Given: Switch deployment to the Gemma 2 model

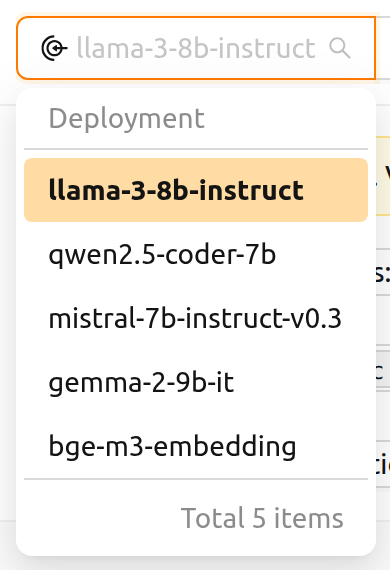Looking at the screenshot, I should (x=196, y=382).
